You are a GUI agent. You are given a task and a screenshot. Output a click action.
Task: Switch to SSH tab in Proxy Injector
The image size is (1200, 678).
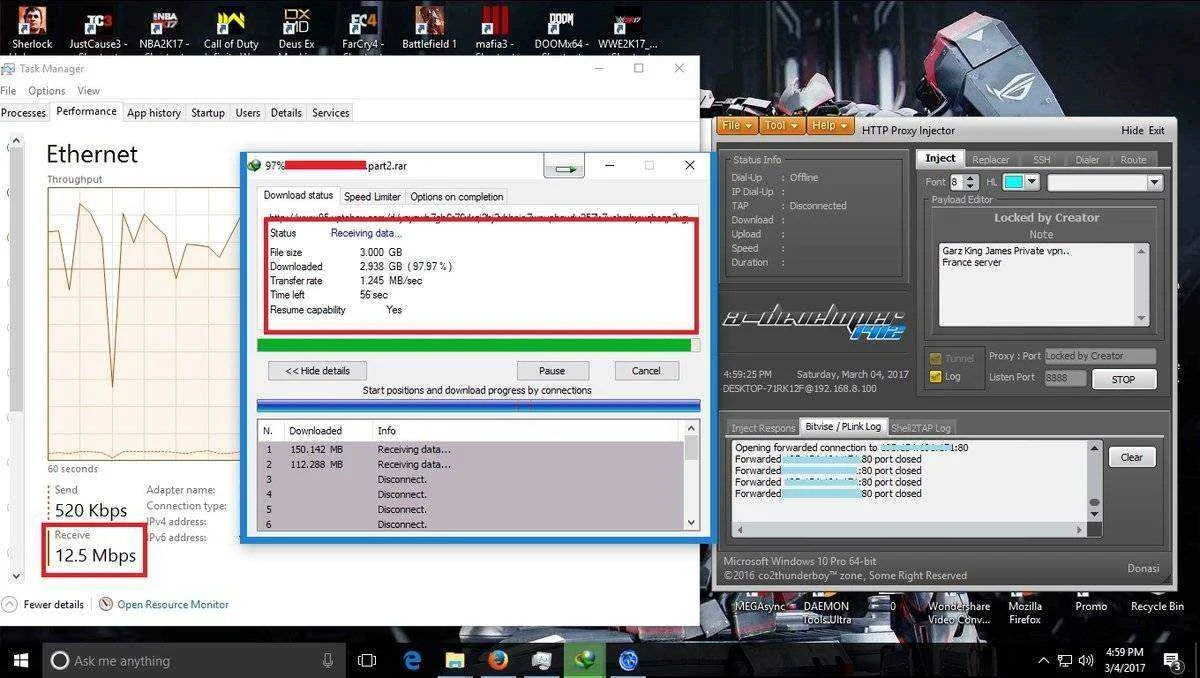[x=1042, y=159]
